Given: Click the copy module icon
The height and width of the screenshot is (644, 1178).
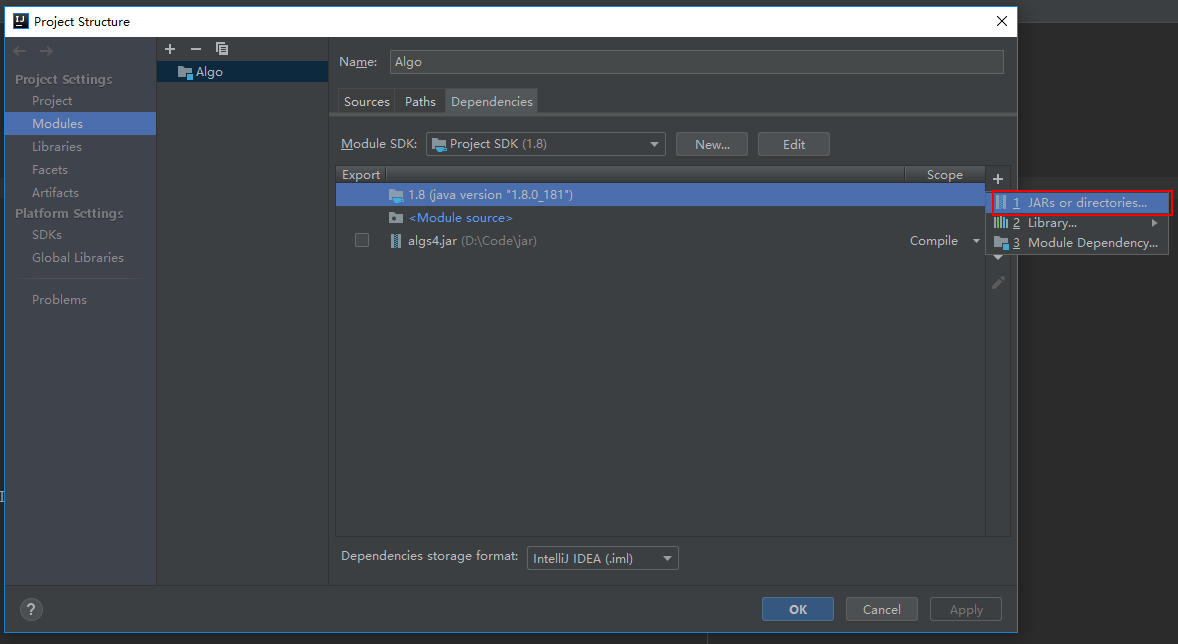Looking at the screenshot, I should click(222, 49).
